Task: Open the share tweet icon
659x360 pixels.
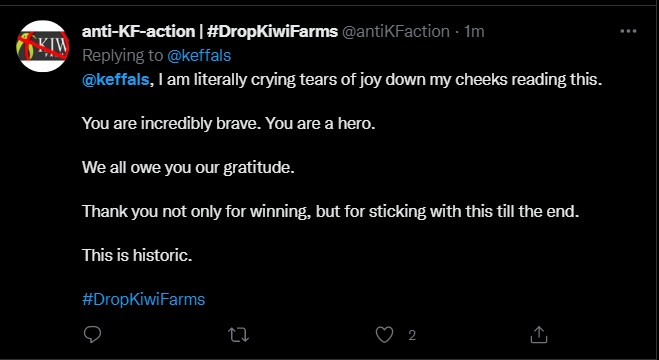Action: (x=539, y=335)
